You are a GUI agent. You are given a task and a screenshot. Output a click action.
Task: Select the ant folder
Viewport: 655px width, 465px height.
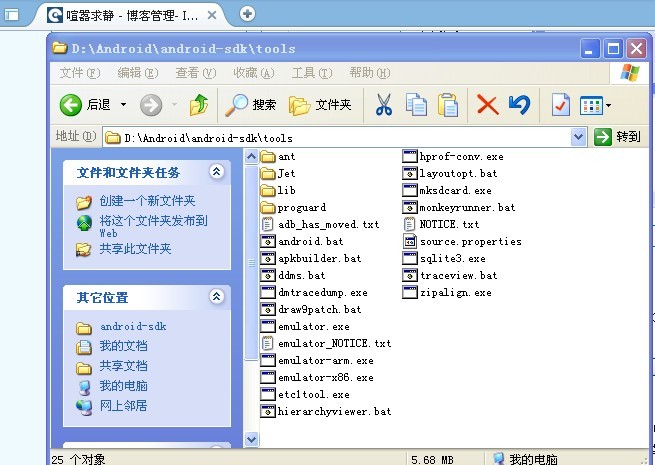pyautogui.click(x=278, y=157)
